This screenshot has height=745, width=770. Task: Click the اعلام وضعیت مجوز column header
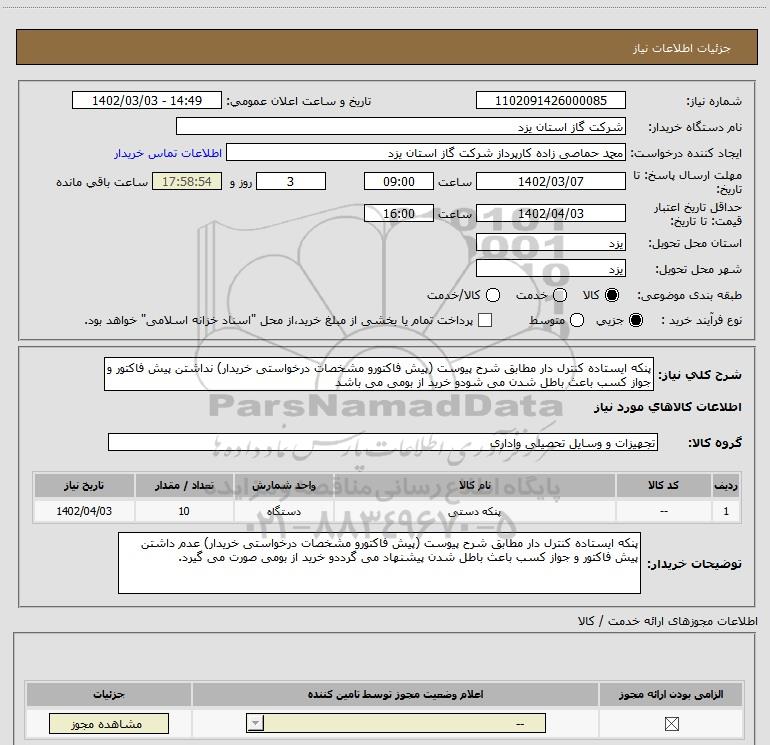click(395, 694)
